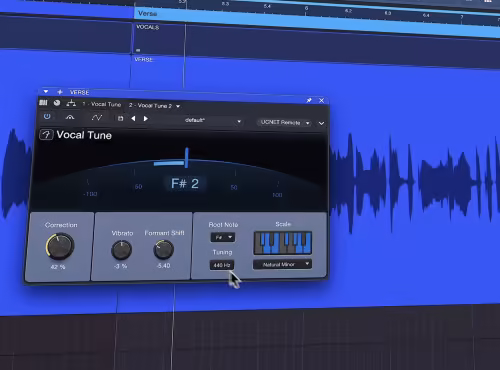Image resolution: width=500 pixels, height=370 pixels.
Task: Click the 'VERSE' title above plugin window
Action: click(79, 92)
